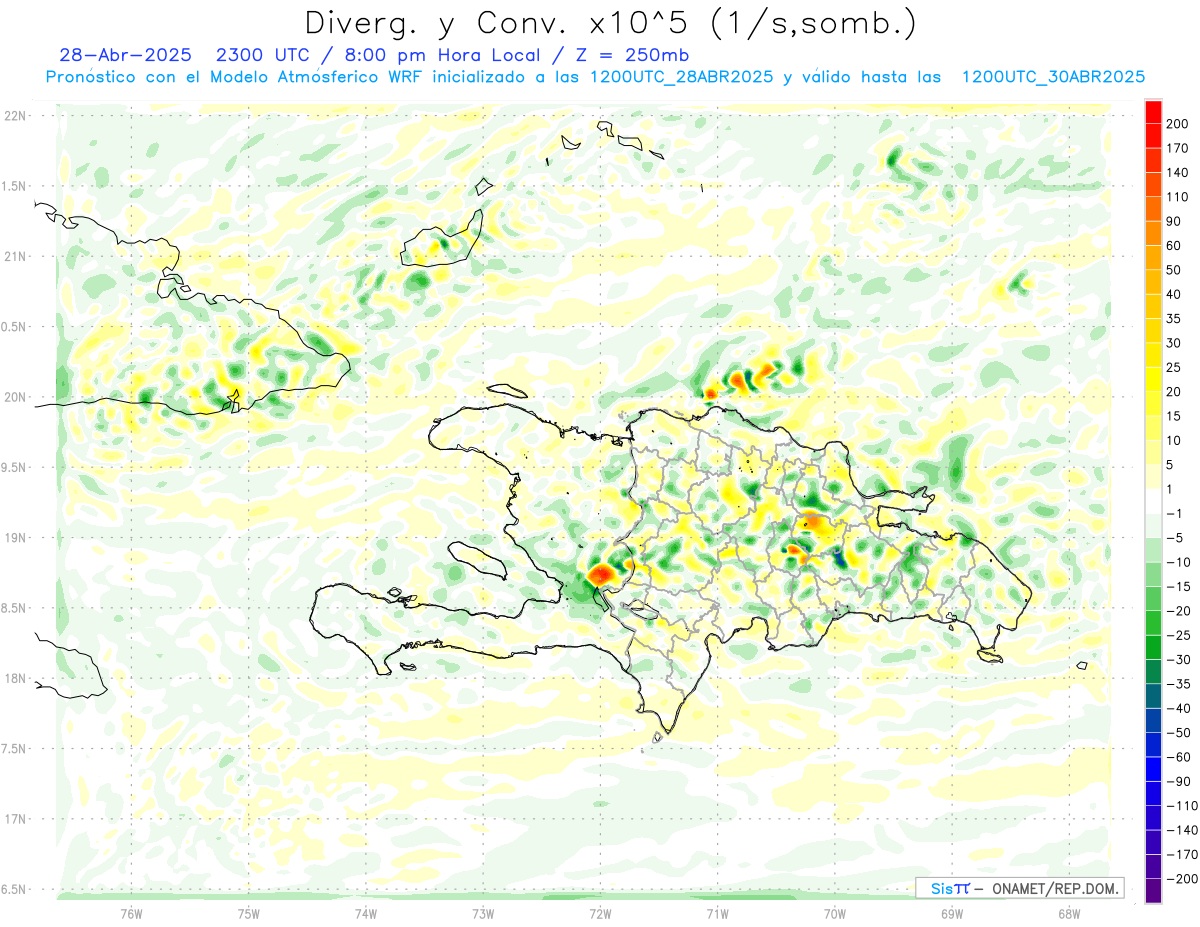Click the "75W" longitude label
The height and width of the screenshot is (927, 1200).
(249, 913)
